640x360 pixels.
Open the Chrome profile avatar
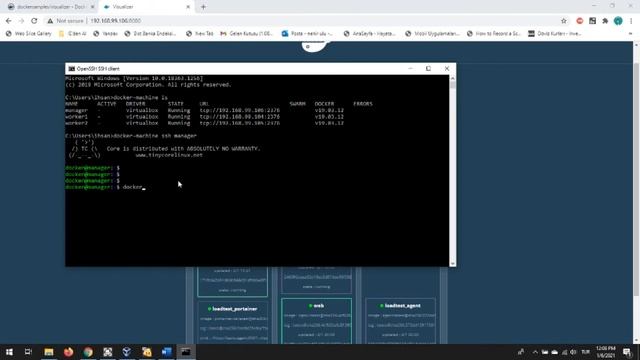618,21
